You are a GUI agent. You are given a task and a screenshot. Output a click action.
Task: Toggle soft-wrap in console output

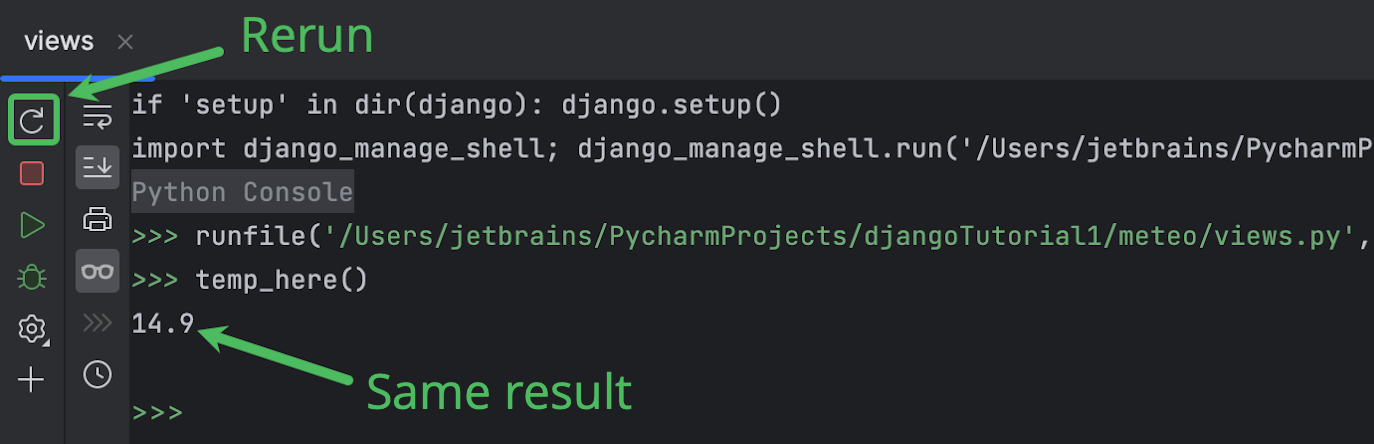97,116
